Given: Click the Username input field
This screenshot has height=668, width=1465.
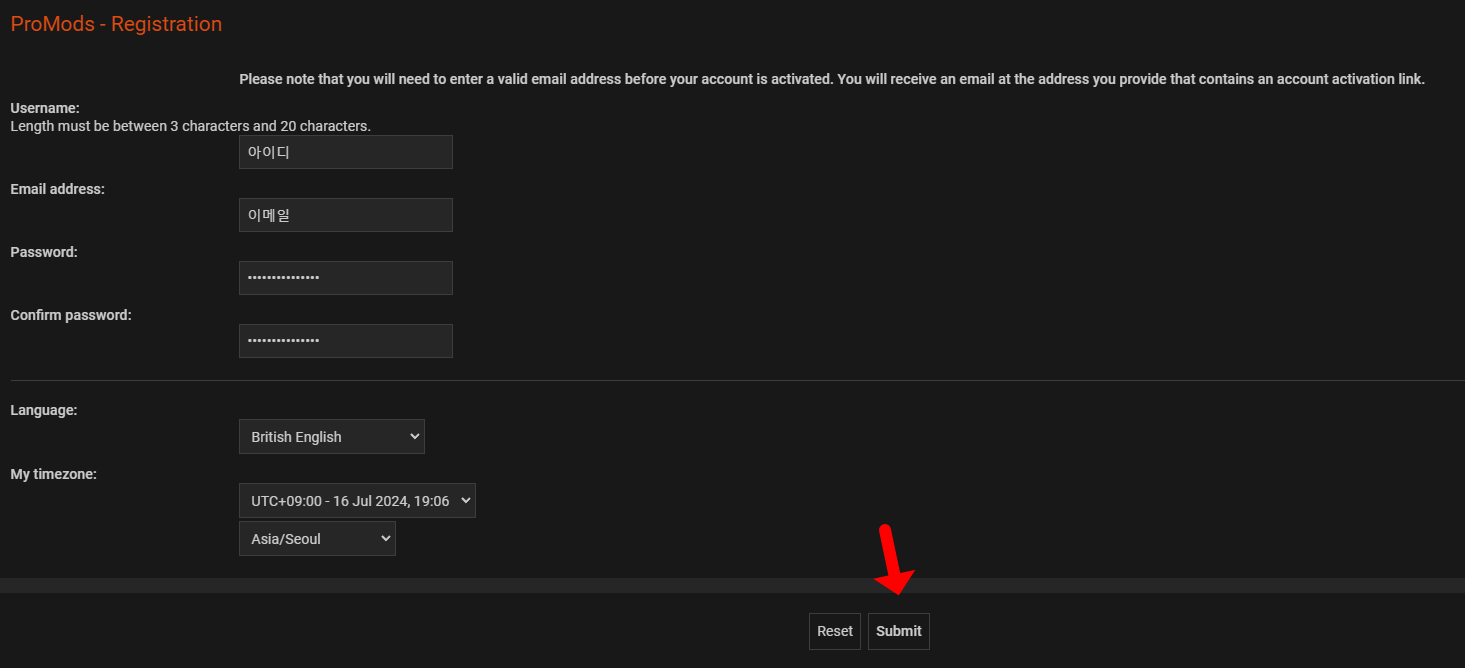Looking at the screenshot, I should 345,152.
